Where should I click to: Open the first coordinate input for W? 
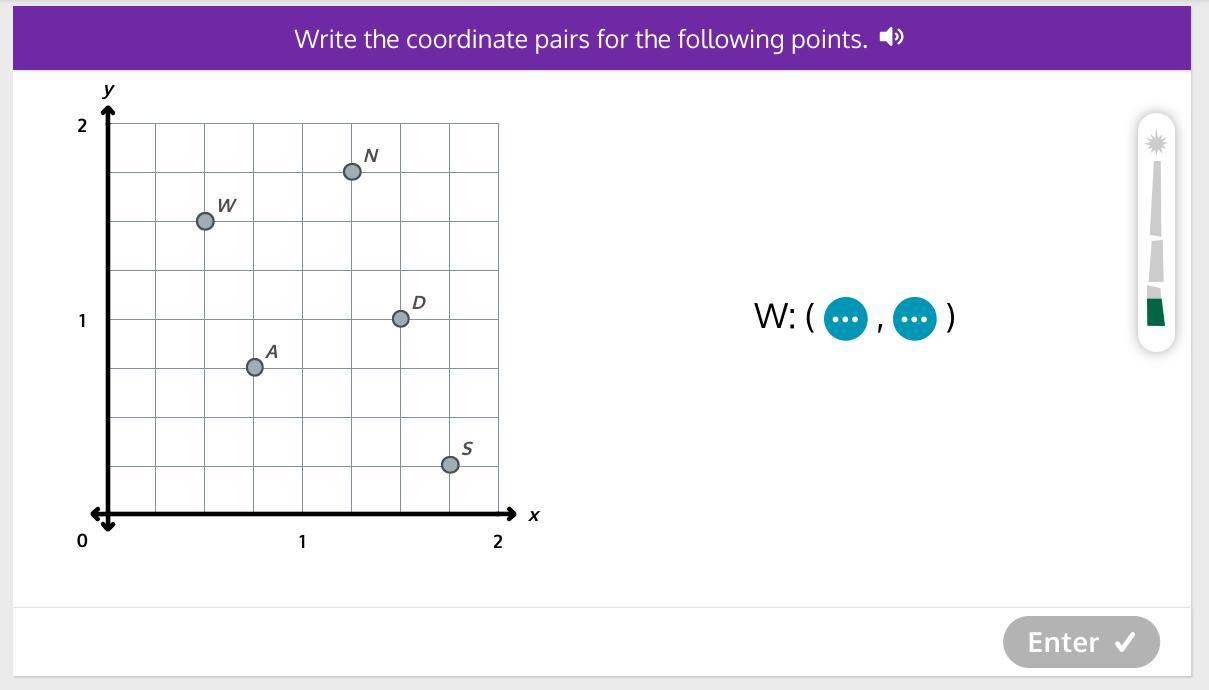point(845,319)
